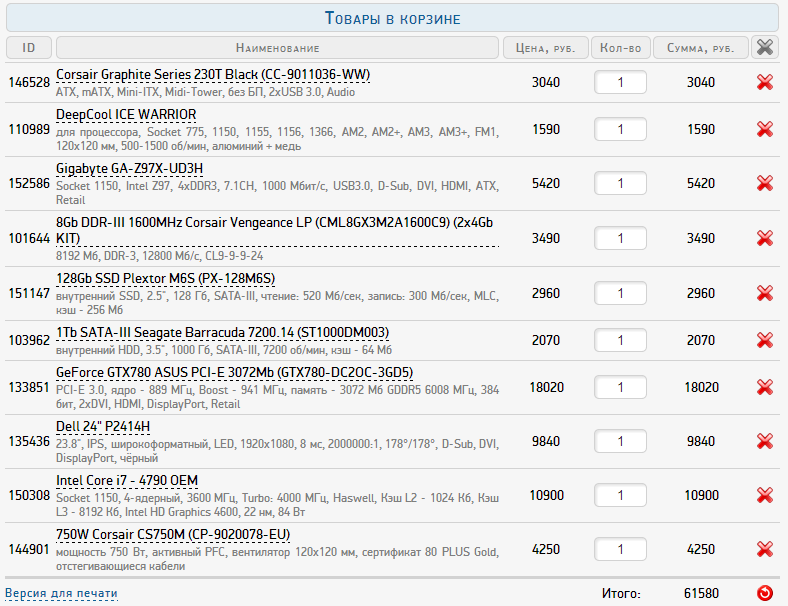788x606 pixels.
Task: Open the DeepCool ICE WARRIOR product page
Action: click(x=126, y=115)
